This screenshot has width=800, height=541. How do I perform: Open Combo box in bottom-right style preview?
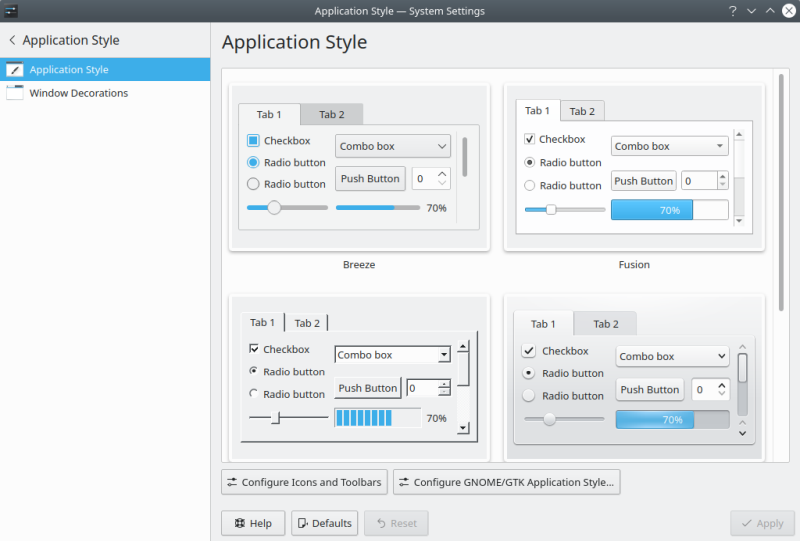672,356
